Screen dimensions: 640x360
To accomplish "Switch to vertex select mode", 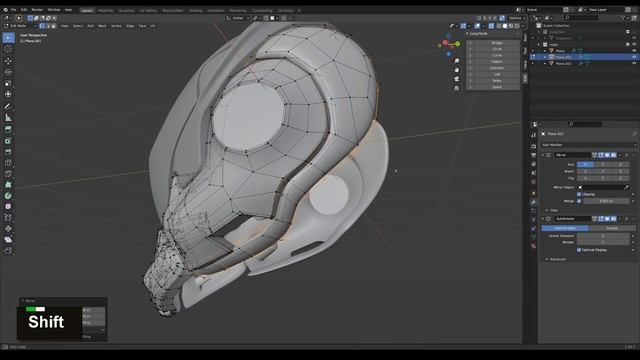I will click(42, 26).
